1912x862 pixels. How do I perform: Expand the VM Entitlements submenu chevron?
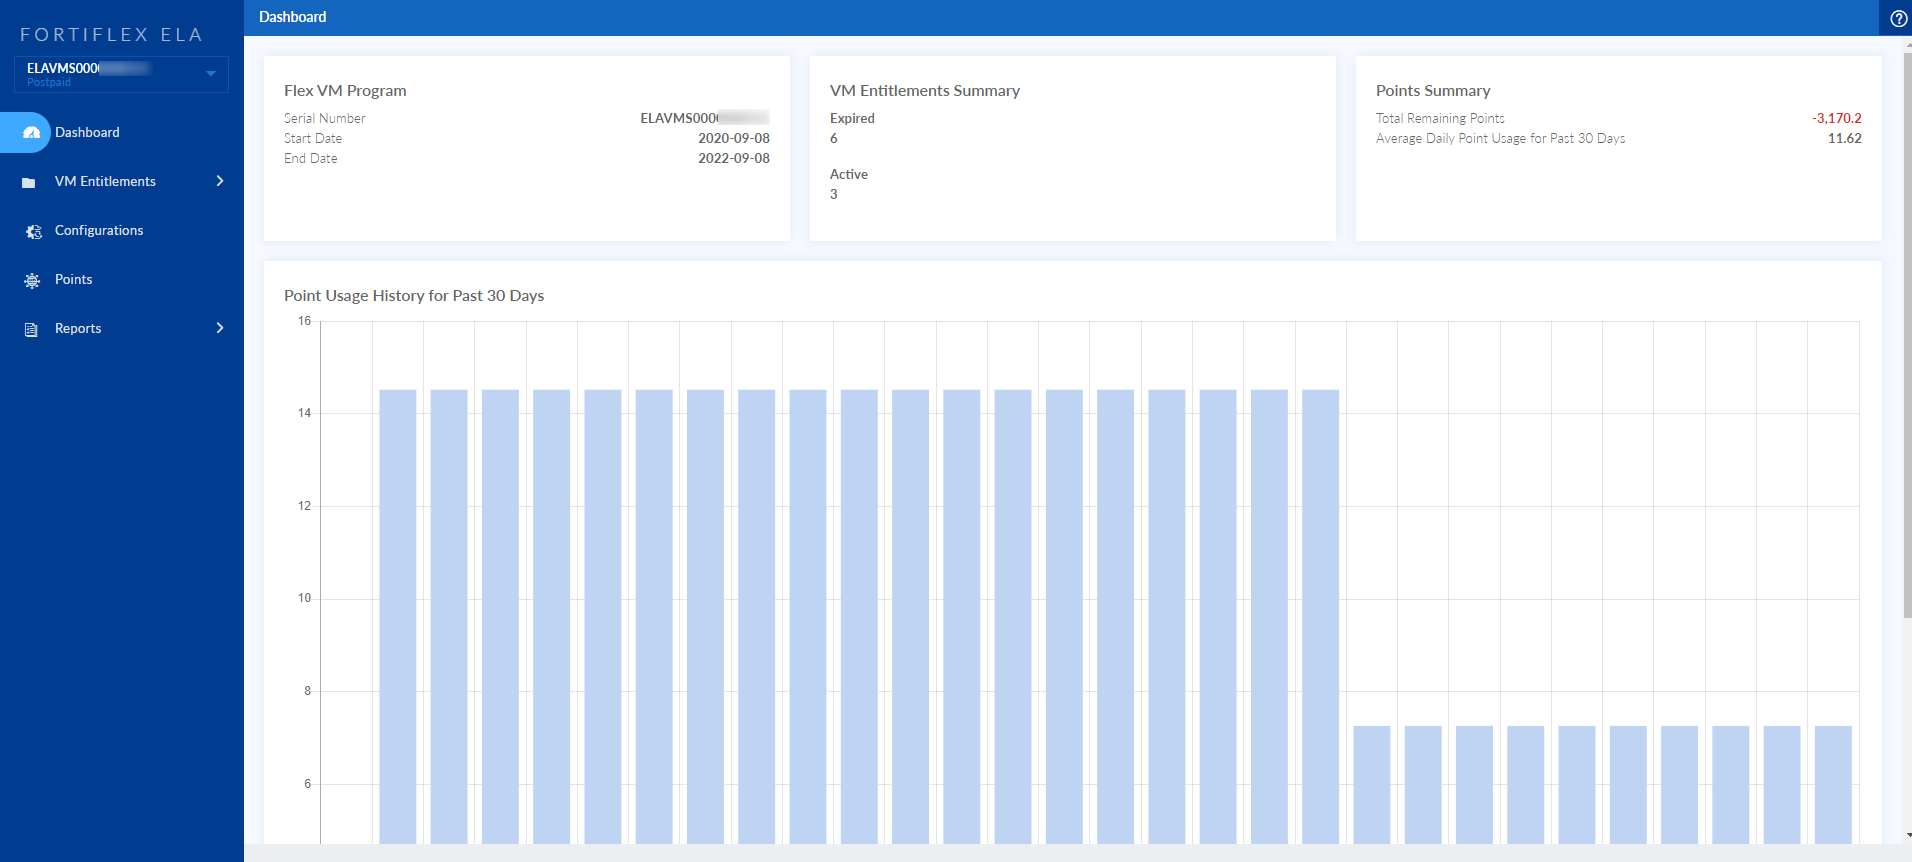click(x=220, y=181)
